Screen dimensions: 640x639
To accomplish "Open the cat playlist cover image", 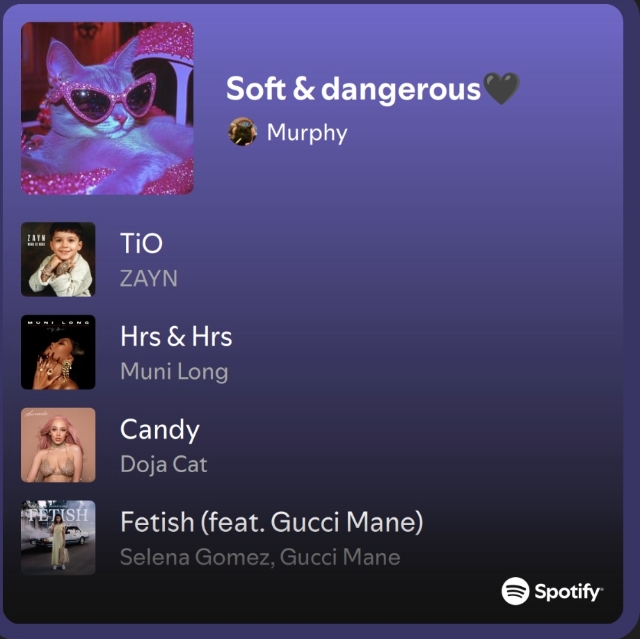I will tap(107, 108).
